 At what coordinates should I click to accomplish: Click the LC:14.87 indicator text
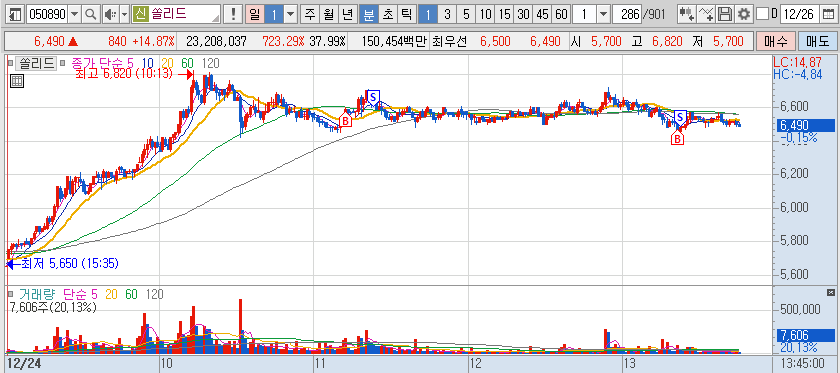click(798, 63)
